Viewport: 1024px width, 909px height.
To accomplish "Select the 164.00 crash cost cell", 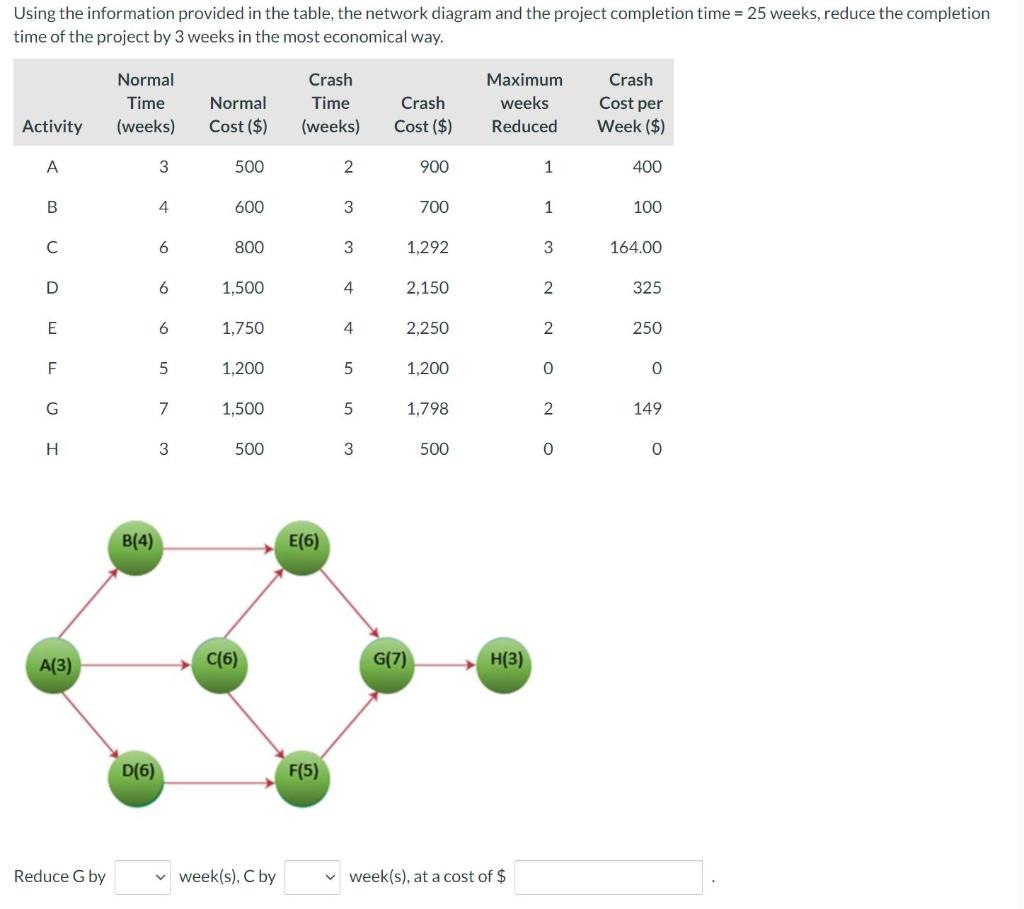I will [x=636, y=247].
